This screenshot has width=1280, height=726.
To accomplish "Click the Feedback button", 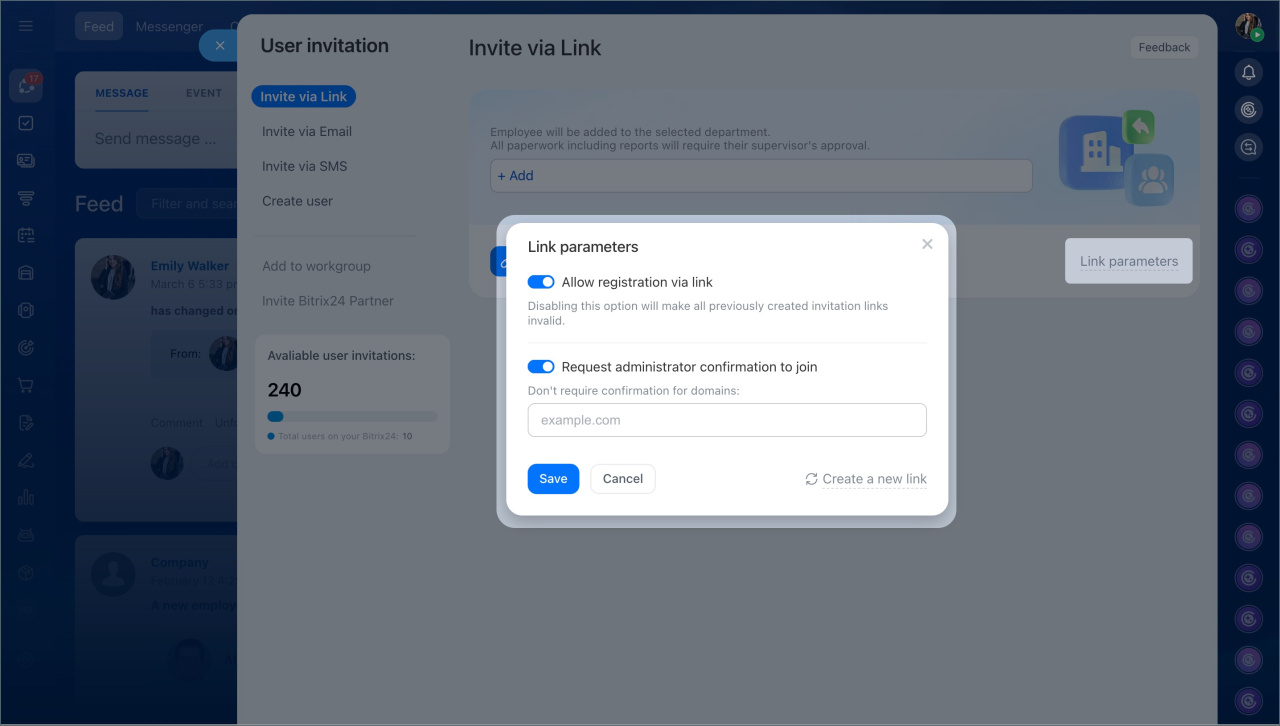I will [x=1164, y=47].
